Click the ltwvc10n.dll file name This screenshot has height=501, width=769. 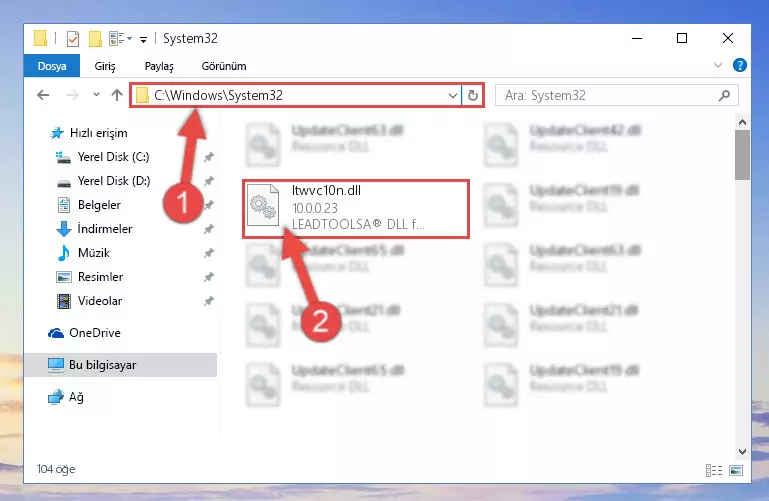point(326,190)
